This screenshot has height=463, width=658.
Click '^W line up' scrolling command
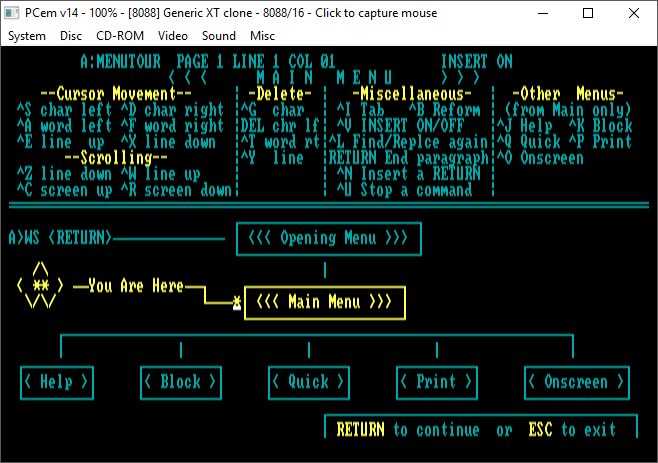click(x=160, y=174)
